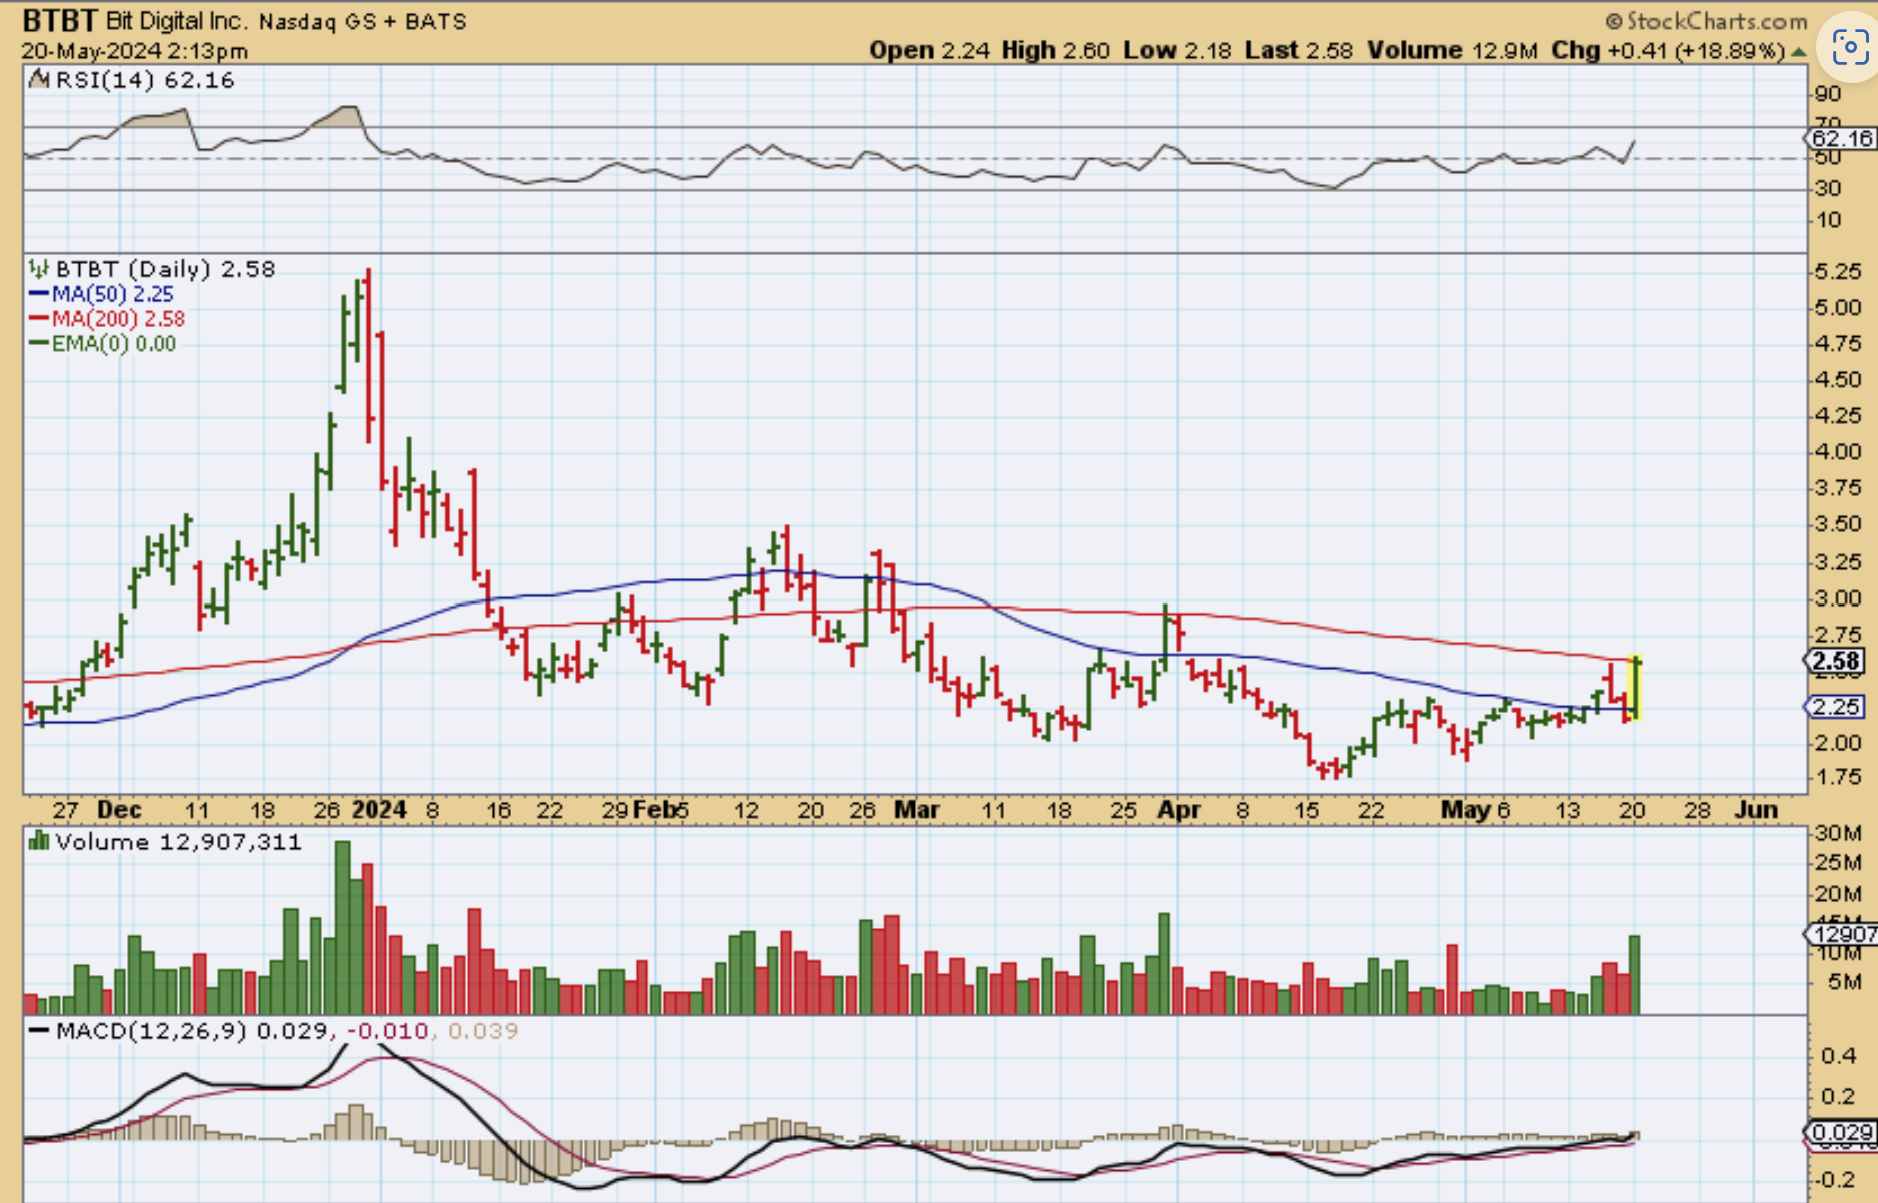The image size is (1878, 1203).
Task: Select the yellow highlighted latest price bar
Action: 1636,687
